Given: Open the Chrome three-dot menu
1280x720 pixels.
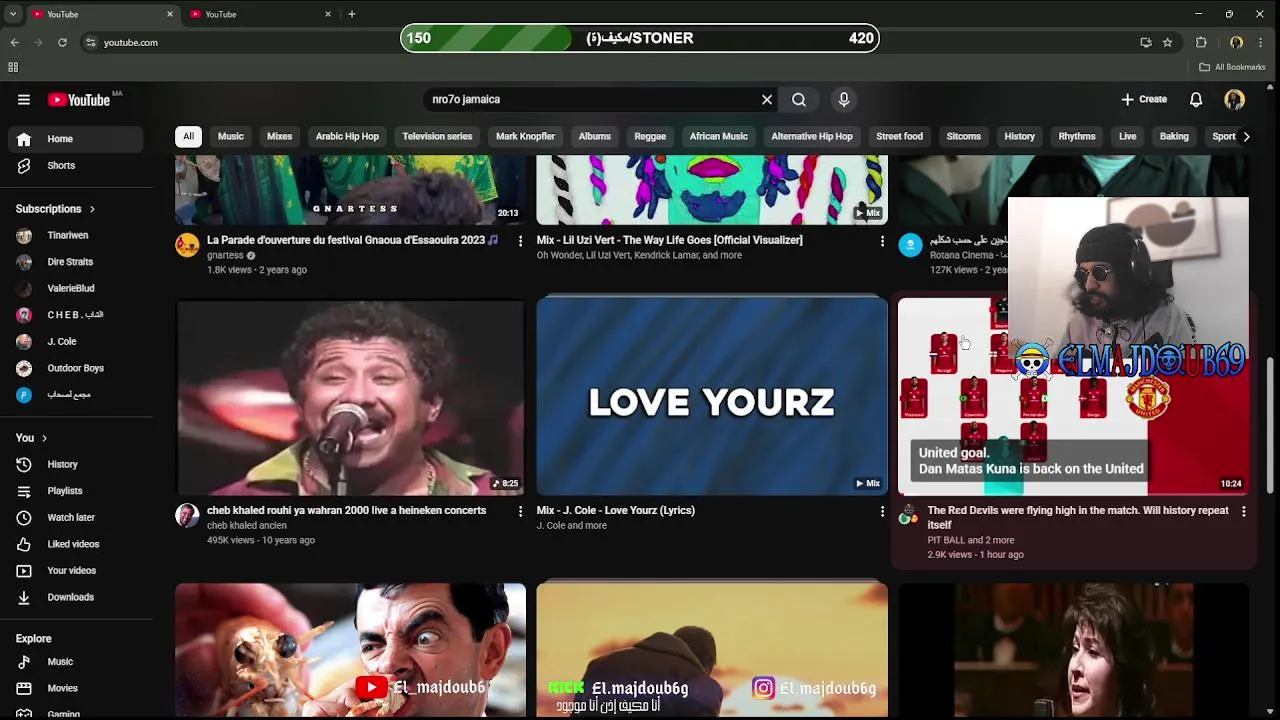Looking at the screenshot, I should pyautogui.click(x=1262, y=42).
